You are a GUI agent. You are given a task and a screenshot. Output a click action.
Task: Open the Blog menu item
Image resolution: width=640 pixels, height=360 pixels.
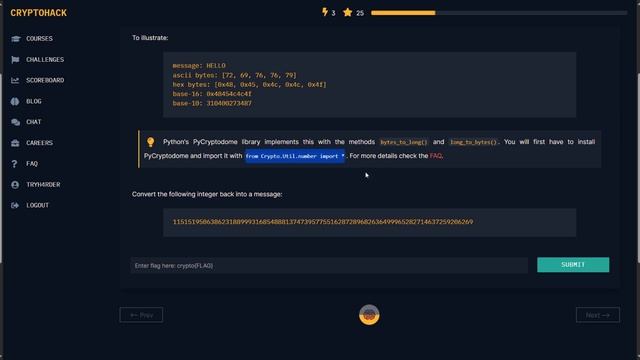[34, 101]
